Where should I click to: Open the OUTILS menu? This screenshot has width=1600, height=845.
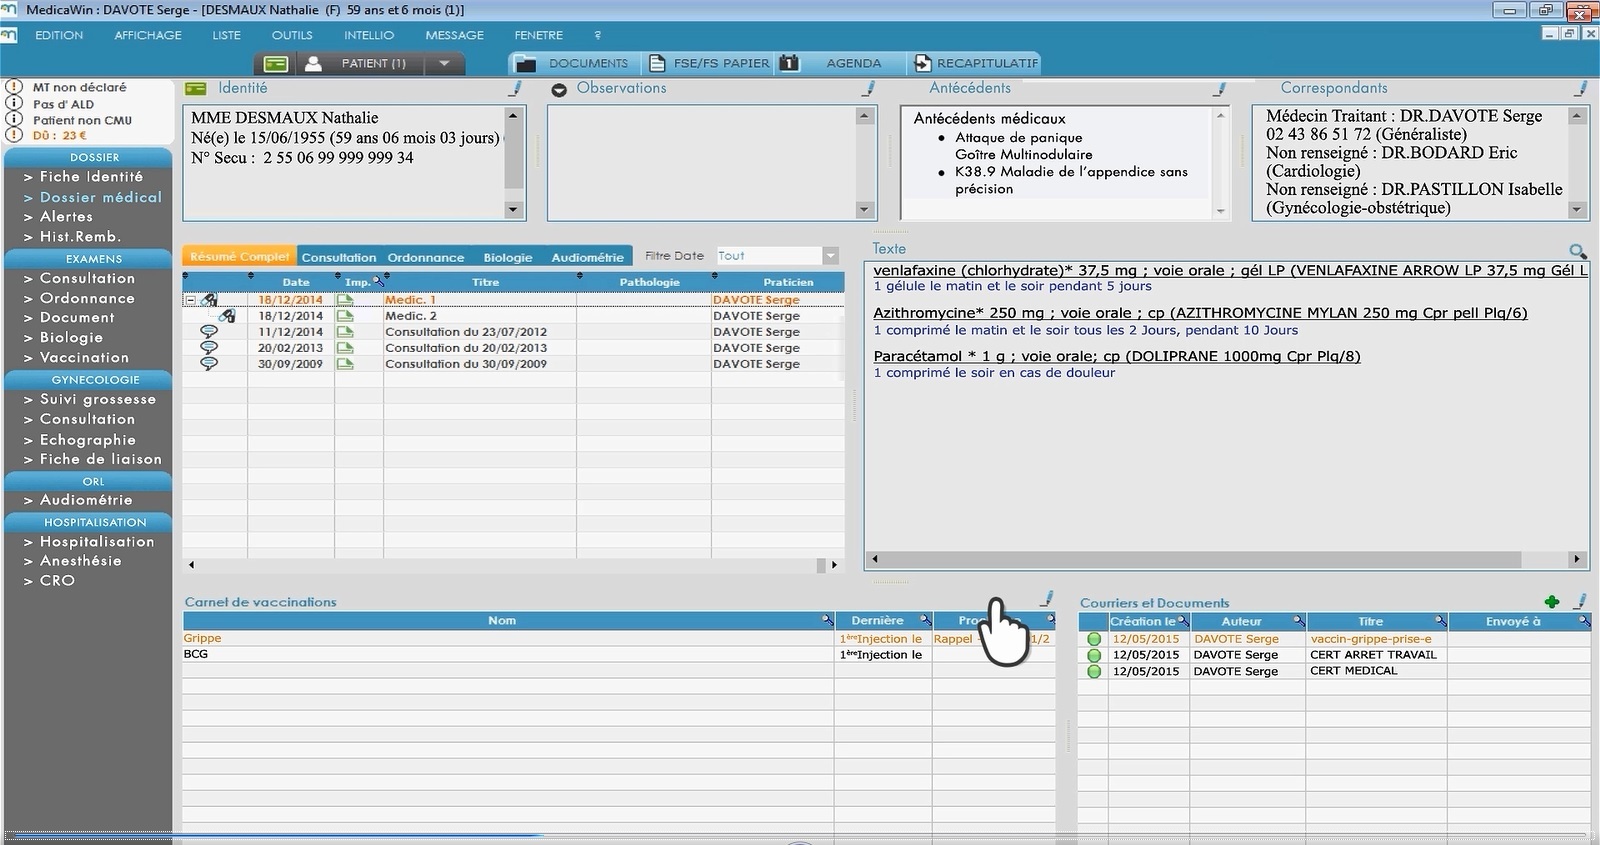(292, 35)
